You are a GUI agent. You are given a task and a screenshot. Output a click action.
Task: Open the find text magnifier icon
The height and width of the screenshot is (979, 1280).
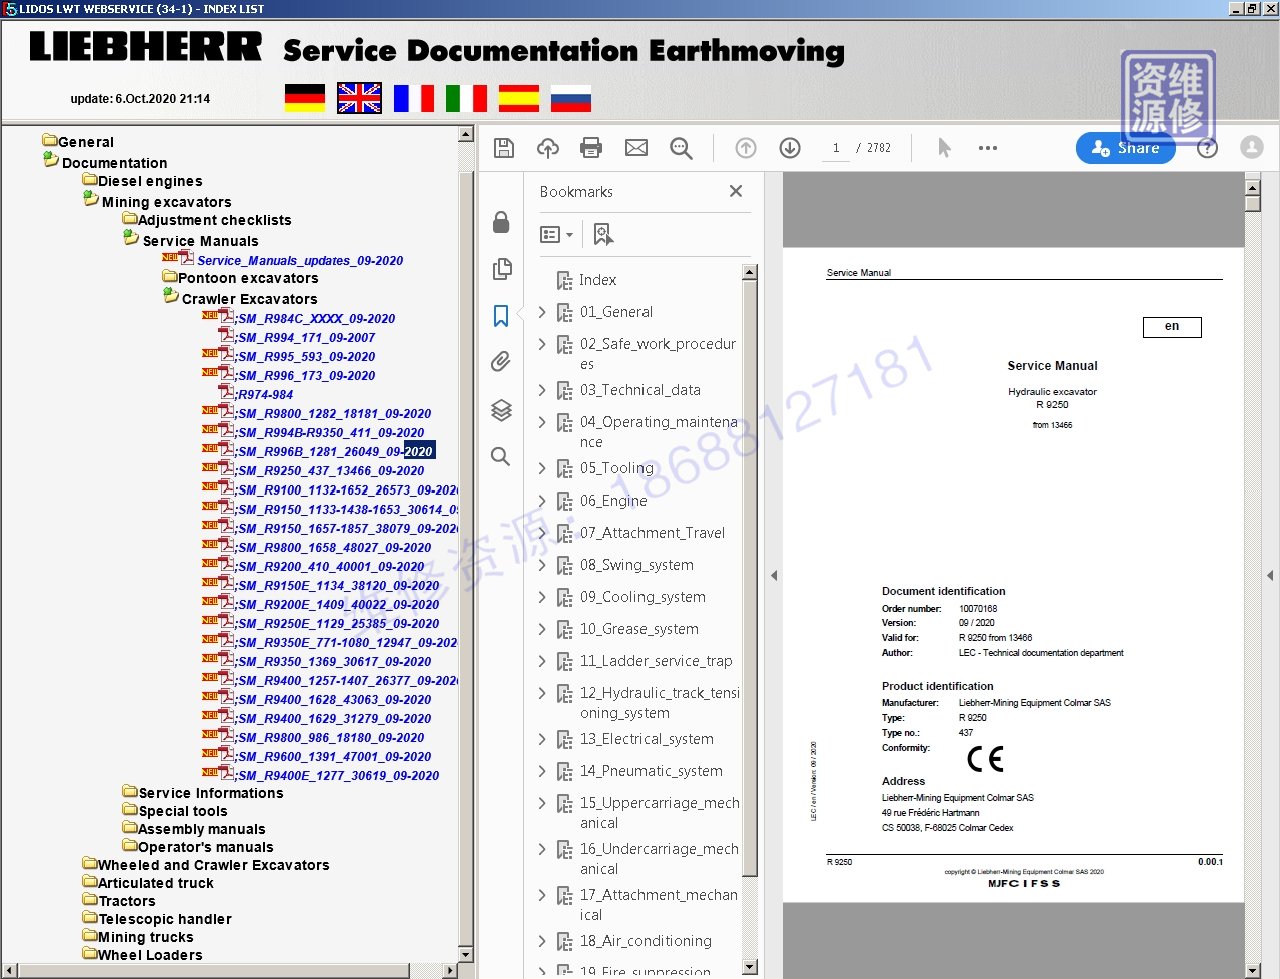pyautogui.click(x=681, y=148)
